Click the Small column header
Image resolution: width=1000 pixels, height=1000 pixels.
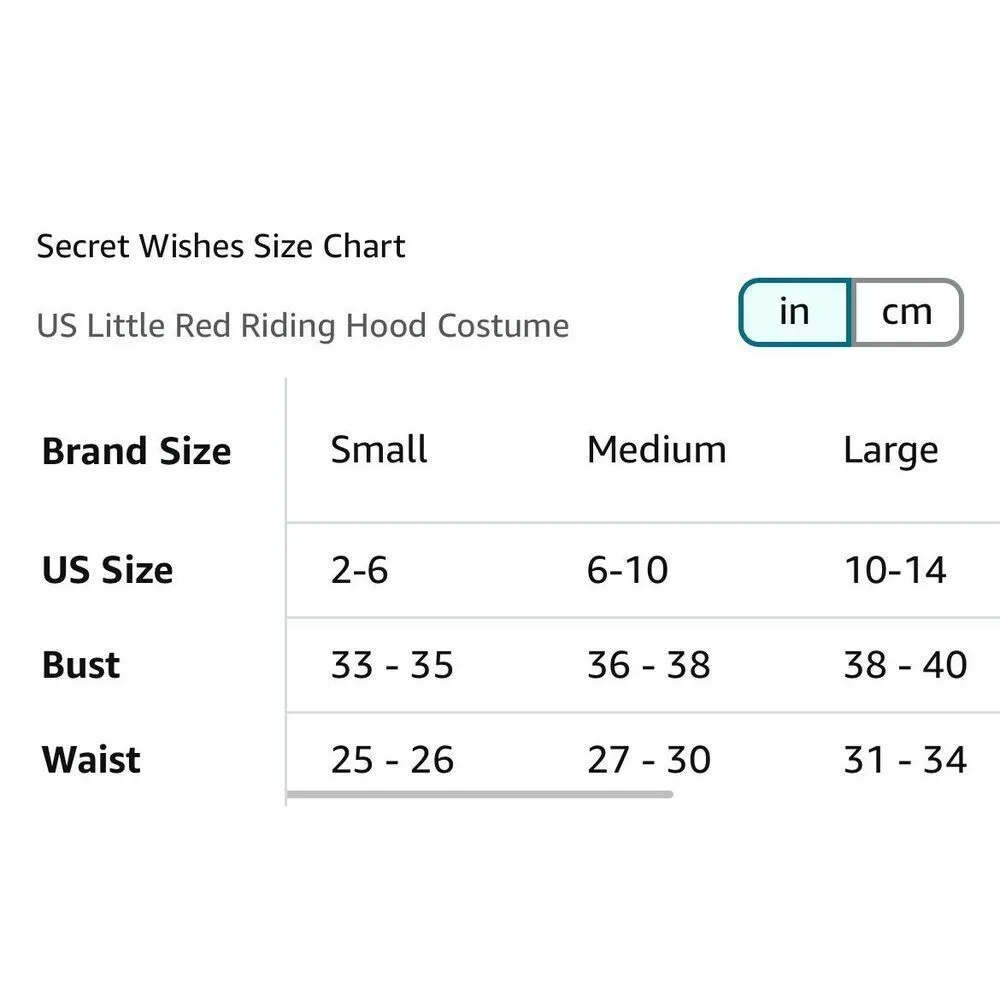pos(377,450)
